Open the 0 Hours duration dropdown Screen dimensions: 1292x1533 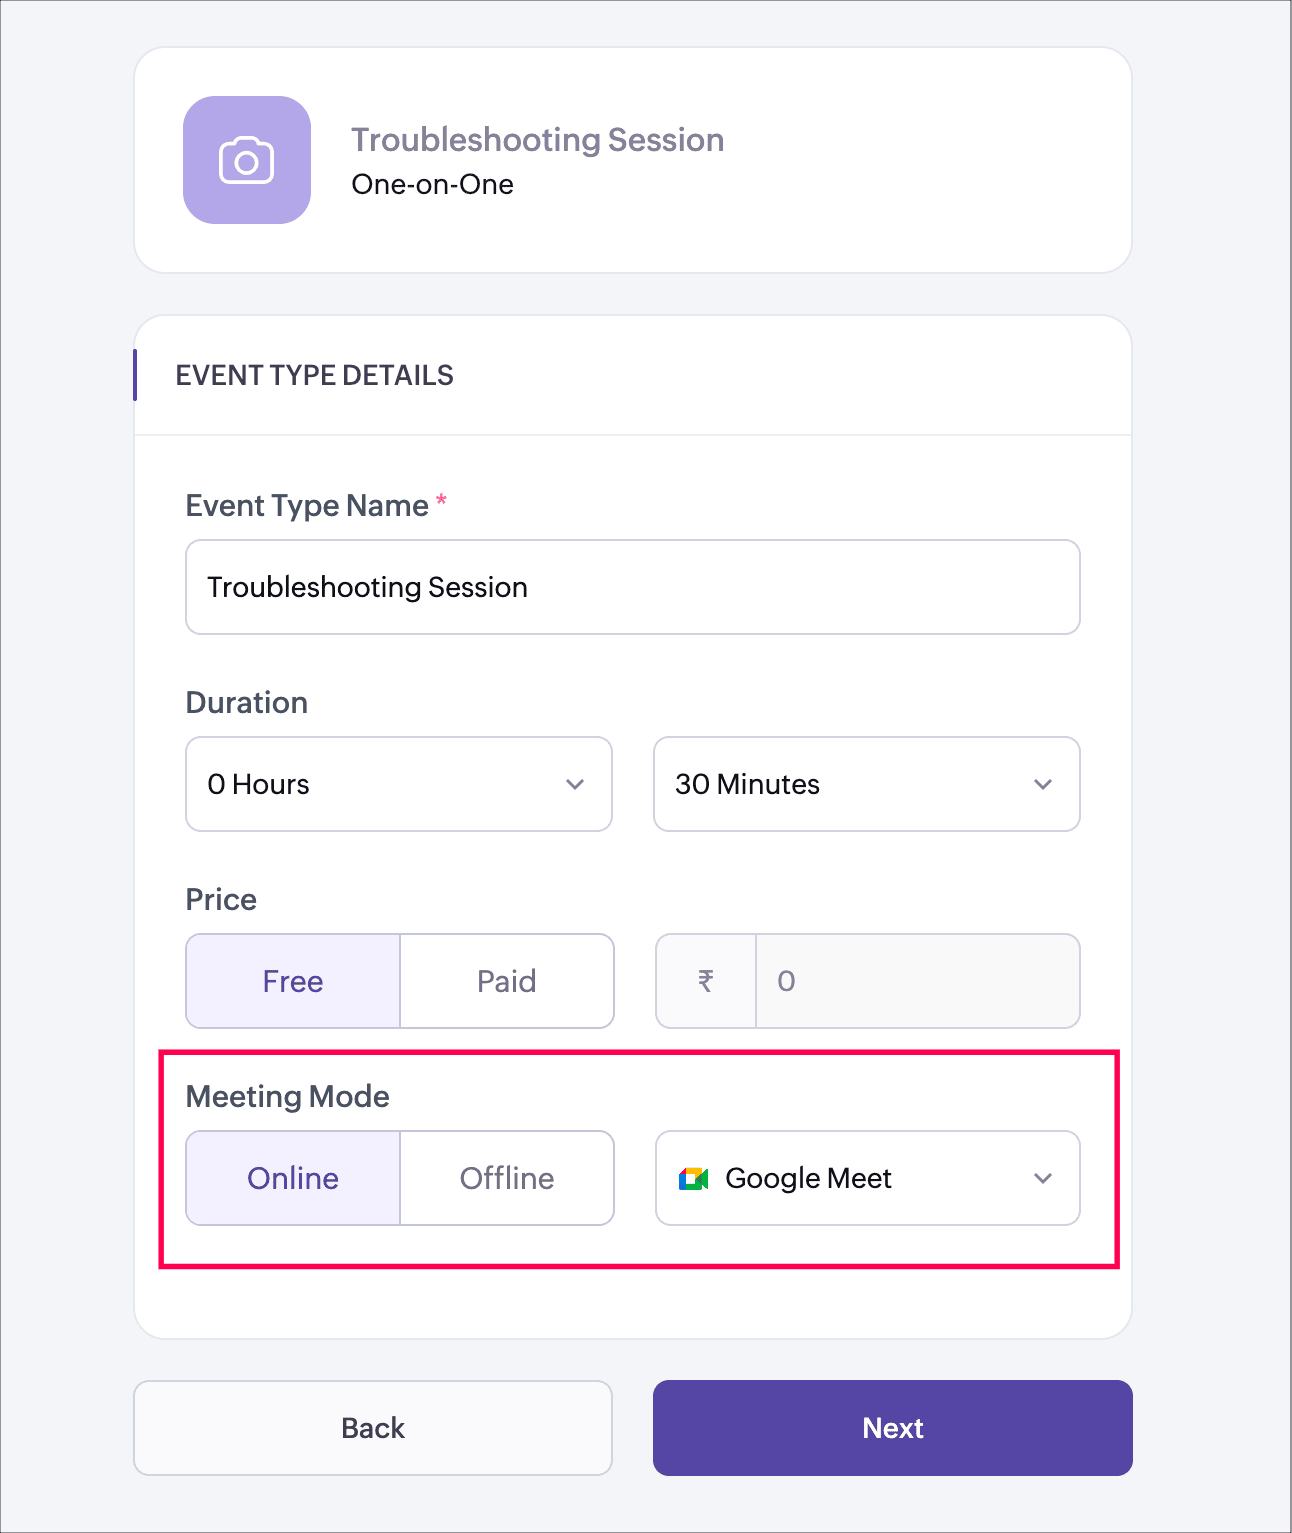(x=399, y=784)
